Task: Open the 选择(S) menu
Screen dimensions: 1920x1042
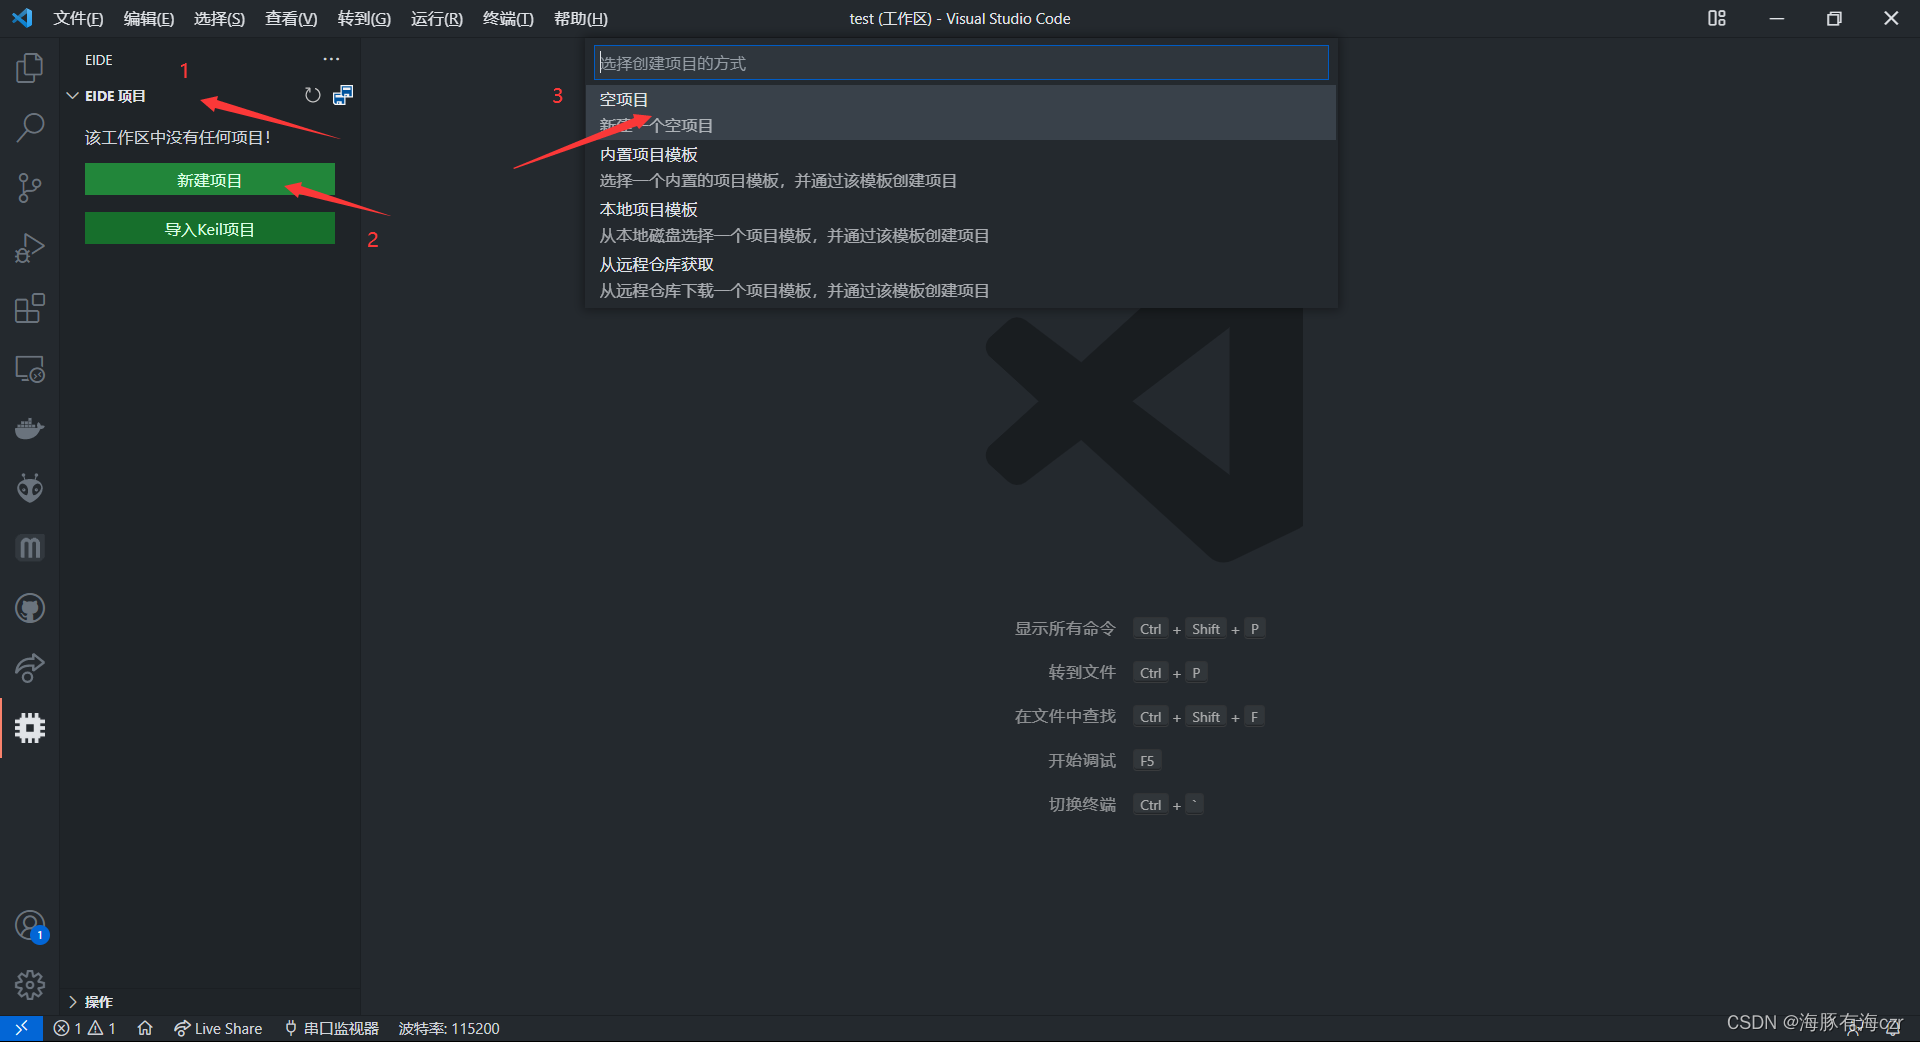Action: tap(219, 19)
